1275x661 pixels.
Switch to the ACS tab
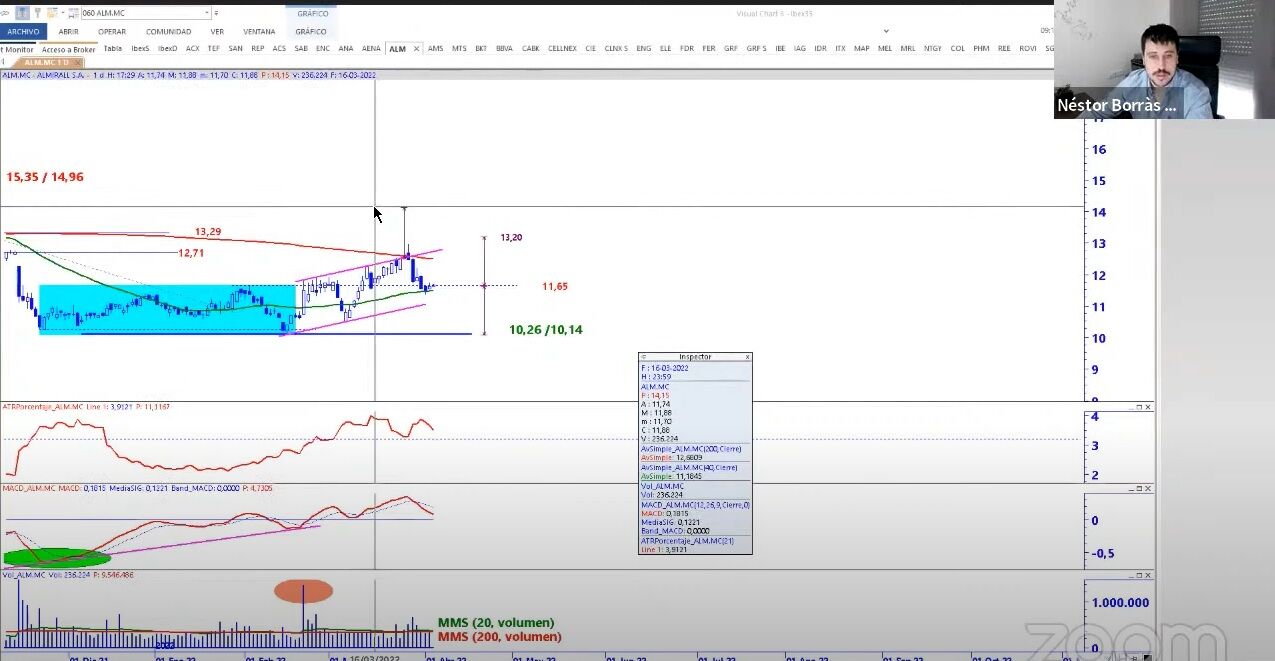(x=279, y=48)
